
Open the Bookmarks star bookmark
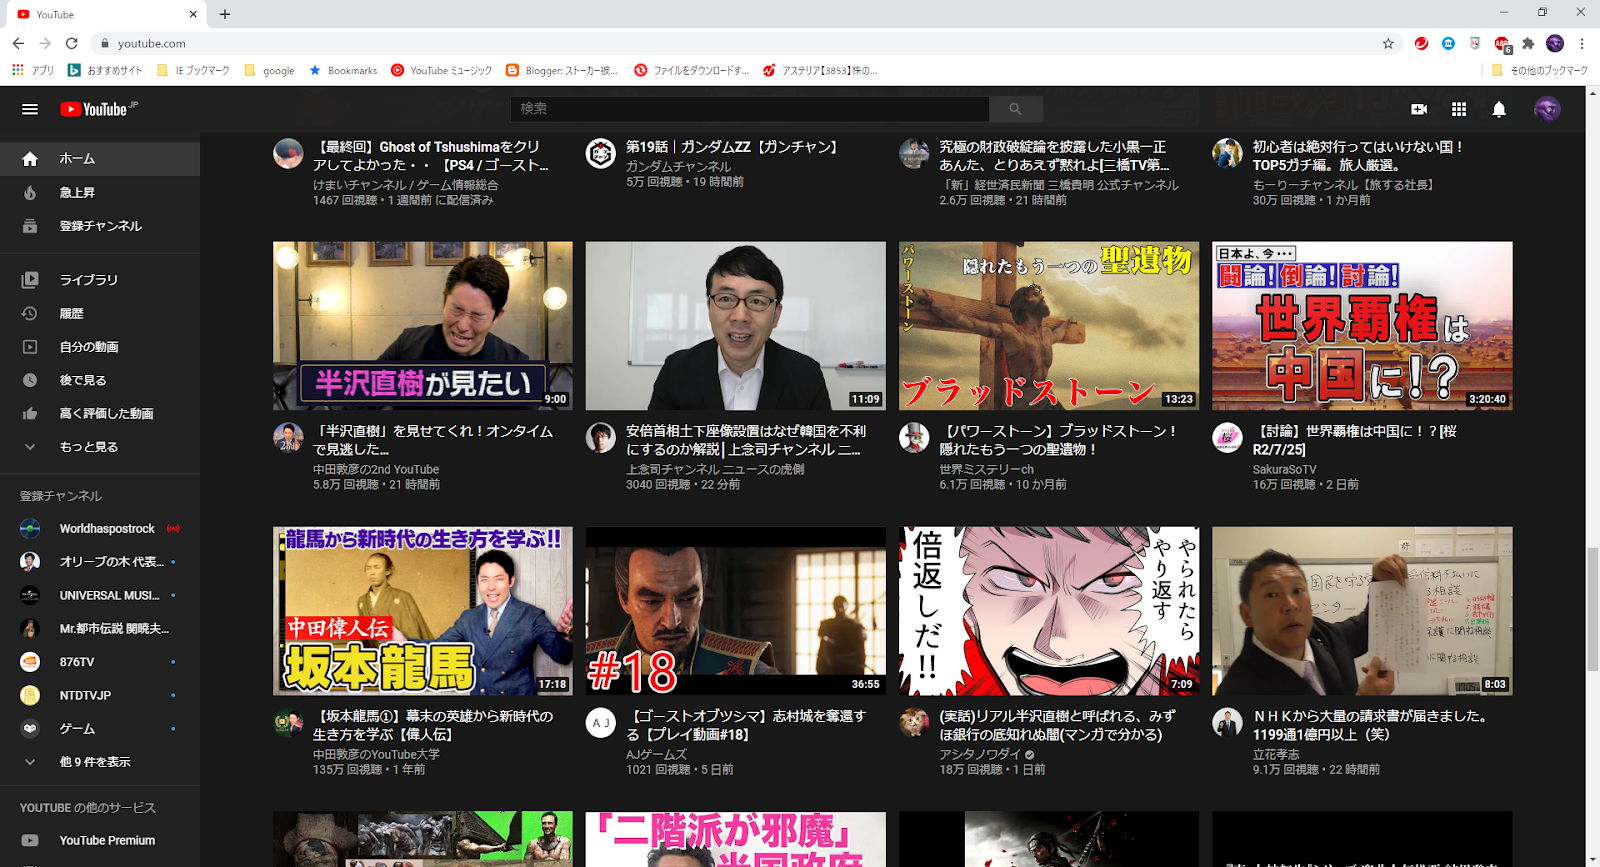point(343,70)
